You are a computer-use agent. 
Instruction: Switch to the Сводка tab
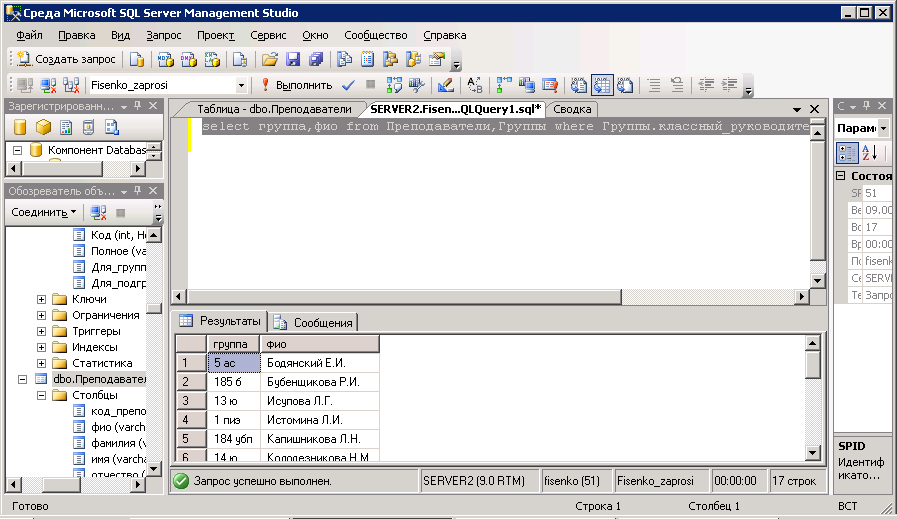(572, 109)
